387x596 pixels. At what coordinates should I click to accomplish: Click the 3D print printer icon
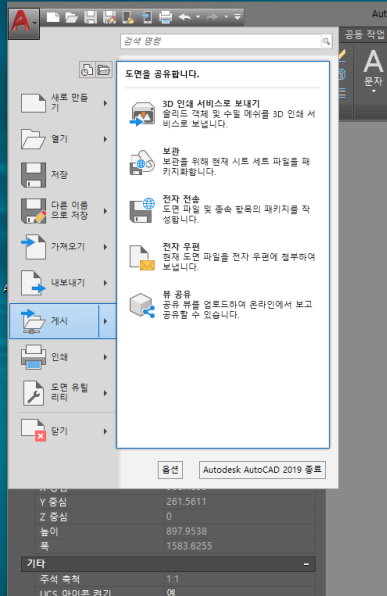142,114
